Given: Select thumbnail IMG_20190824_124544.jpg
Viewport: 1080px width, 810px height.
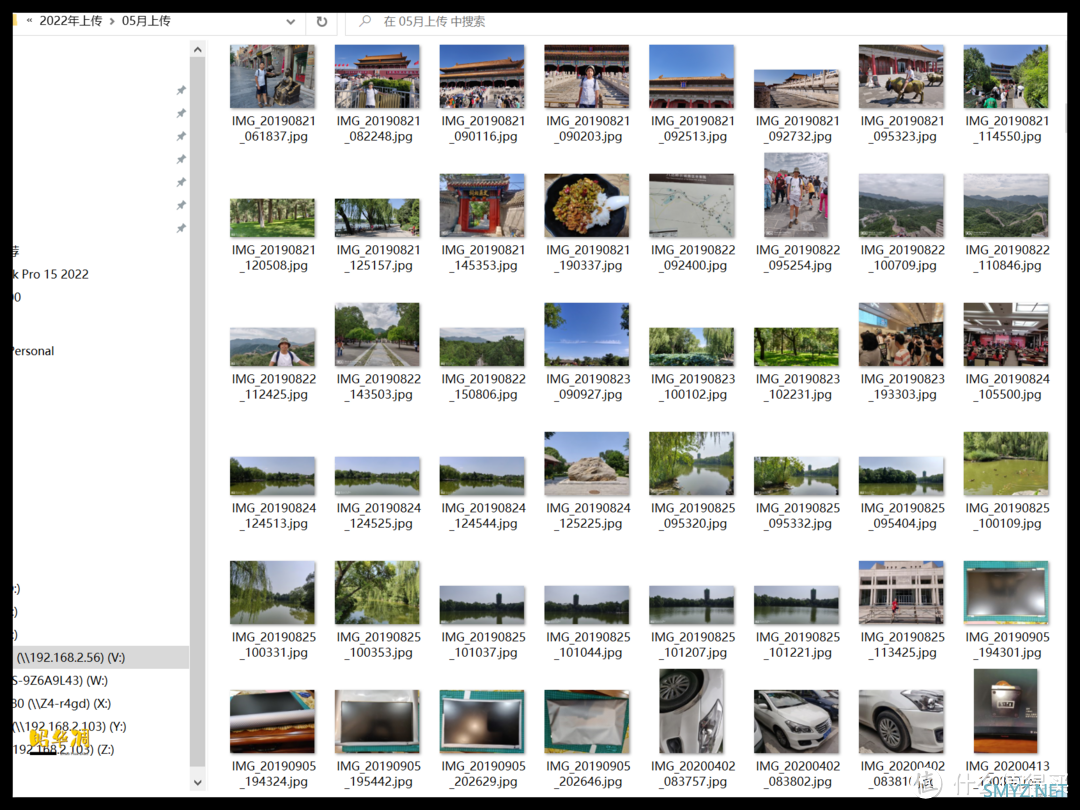Looking at the screenshot, I should (482, 476).
